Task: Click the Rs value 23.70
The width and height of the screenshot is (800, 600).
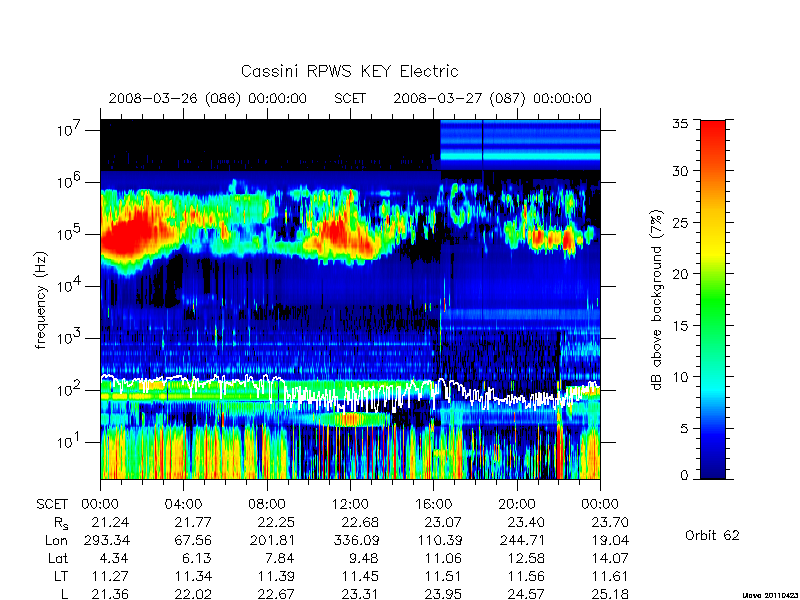Action: click(x=610, y=522)
